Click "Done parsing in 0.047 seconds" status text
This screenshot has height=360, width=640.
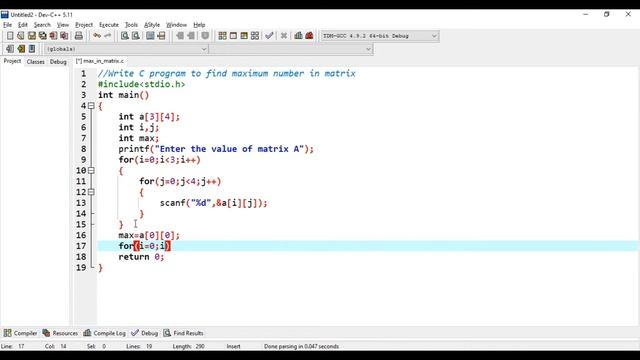[x=301, y=346]
